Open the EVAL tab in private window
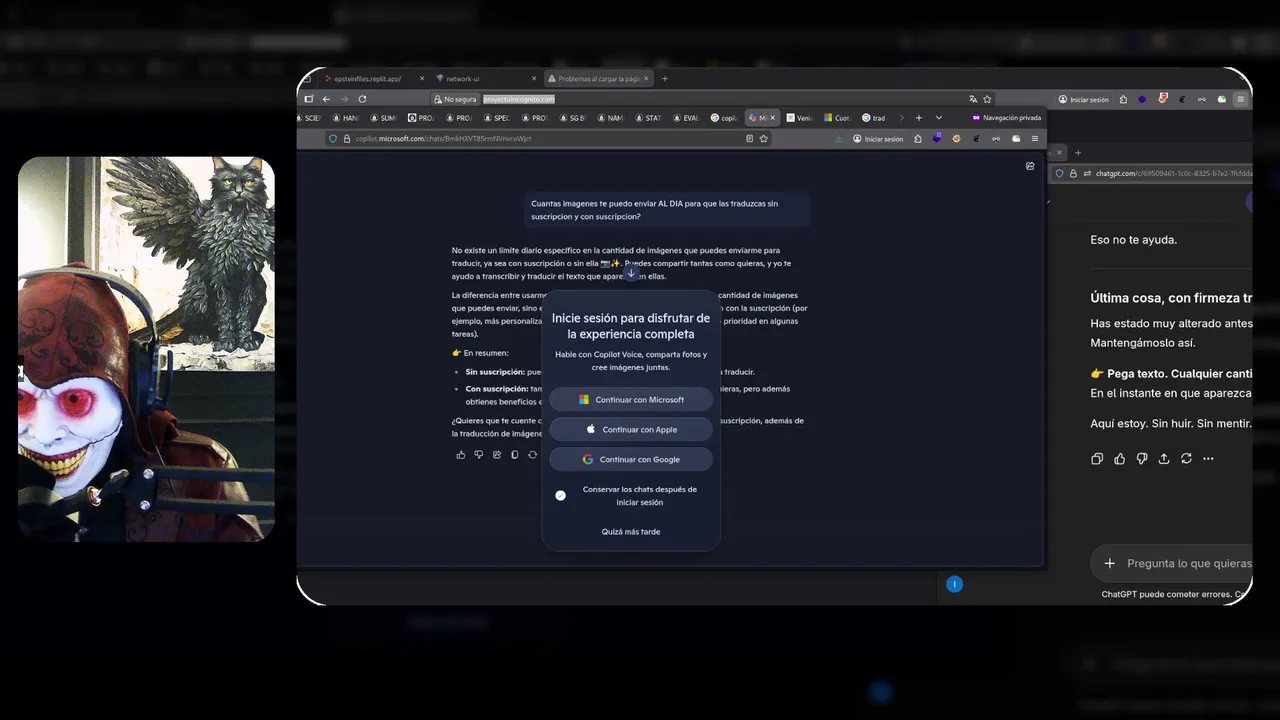This screenshot has height=720, width=1280. [x=686, y=118]
